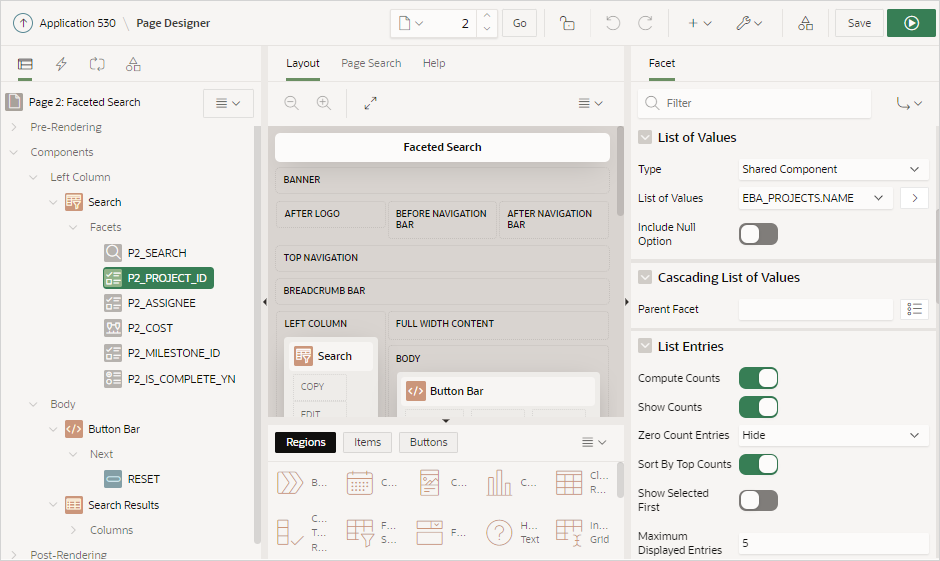Expand the Columns tree node
The image size is (940, 561).
pyautogui.click(x=73, y=530)
